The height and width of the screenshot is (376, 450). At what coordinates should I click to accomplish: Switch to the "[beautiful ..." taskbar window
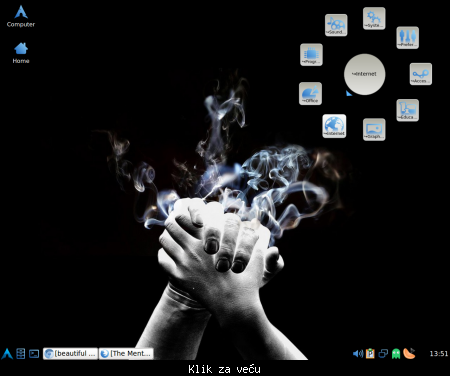(70, 353)
